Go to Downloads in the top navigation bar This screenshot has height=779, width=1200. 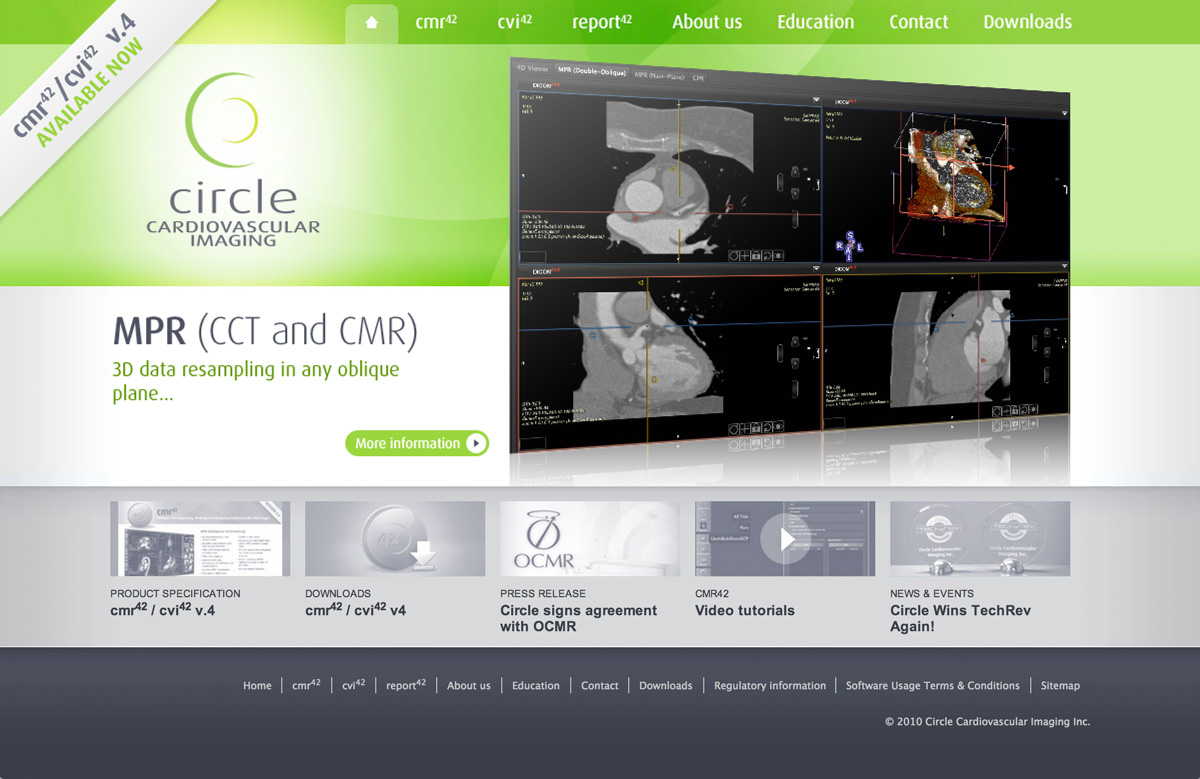tap(1027, 22)
